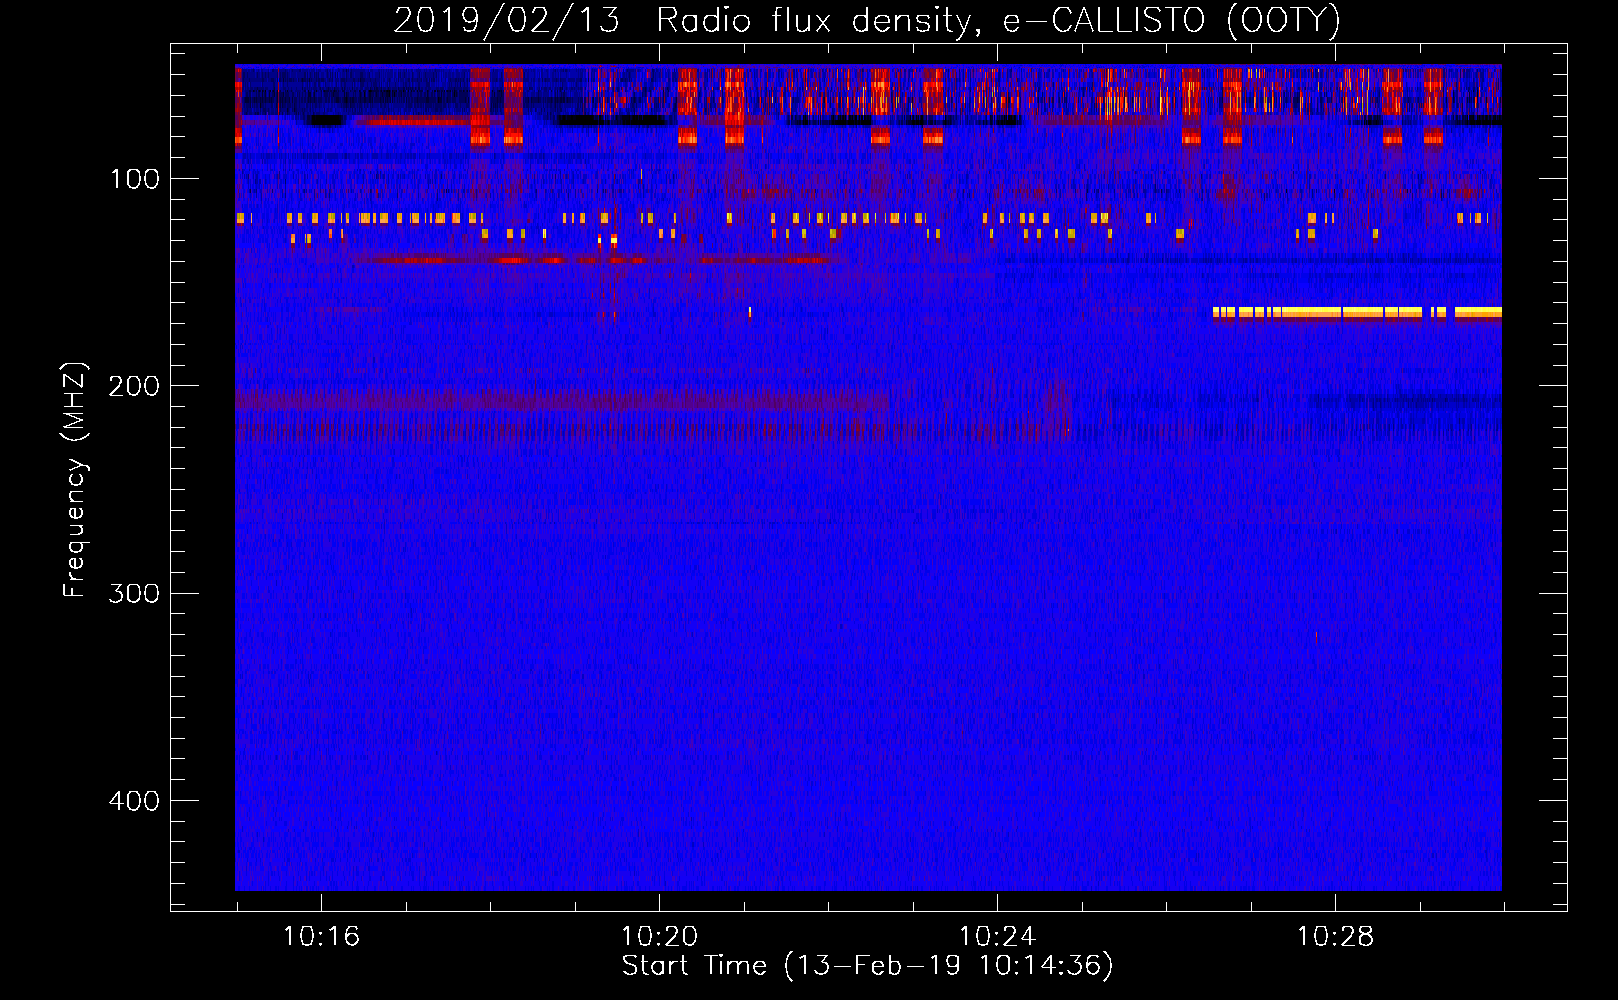
Task: Click the 10:28 time tick label
Action: point(1335,936)
